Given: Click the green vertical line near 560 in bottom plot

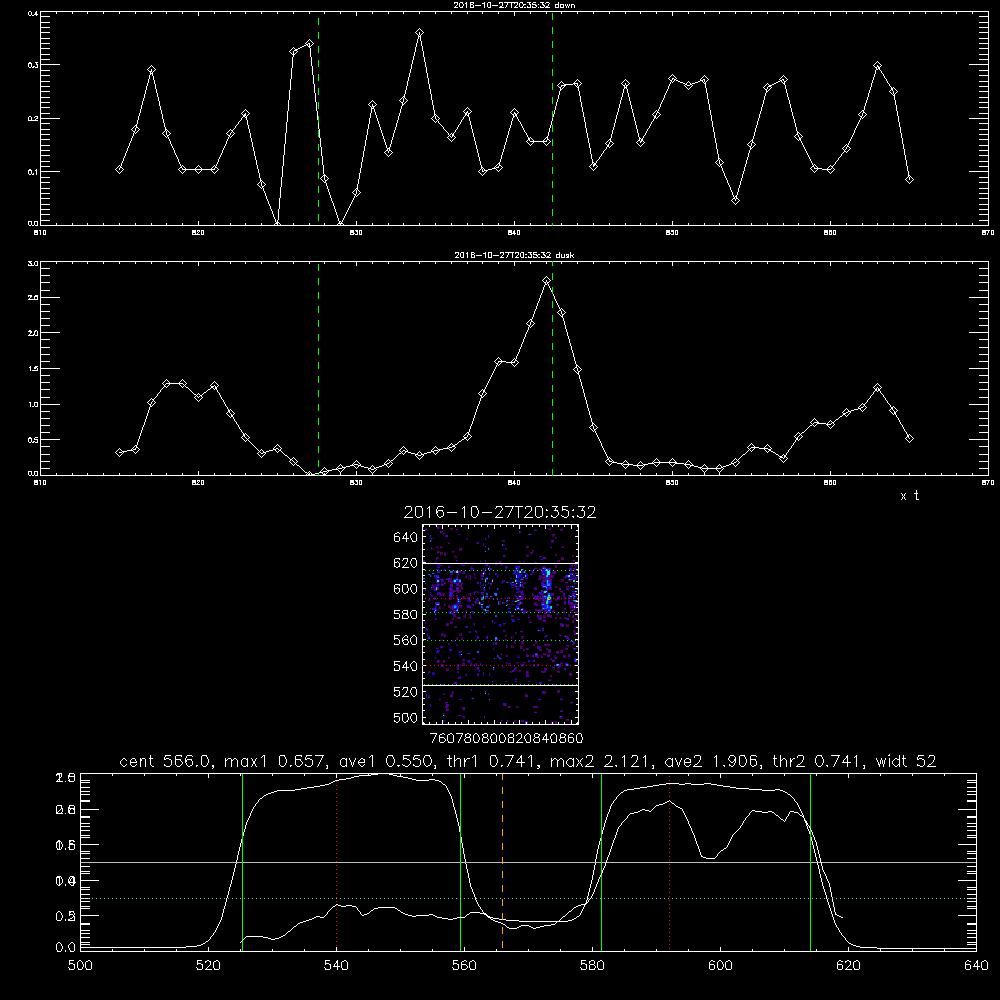Looking at the screenshot, I should (460, 861).
